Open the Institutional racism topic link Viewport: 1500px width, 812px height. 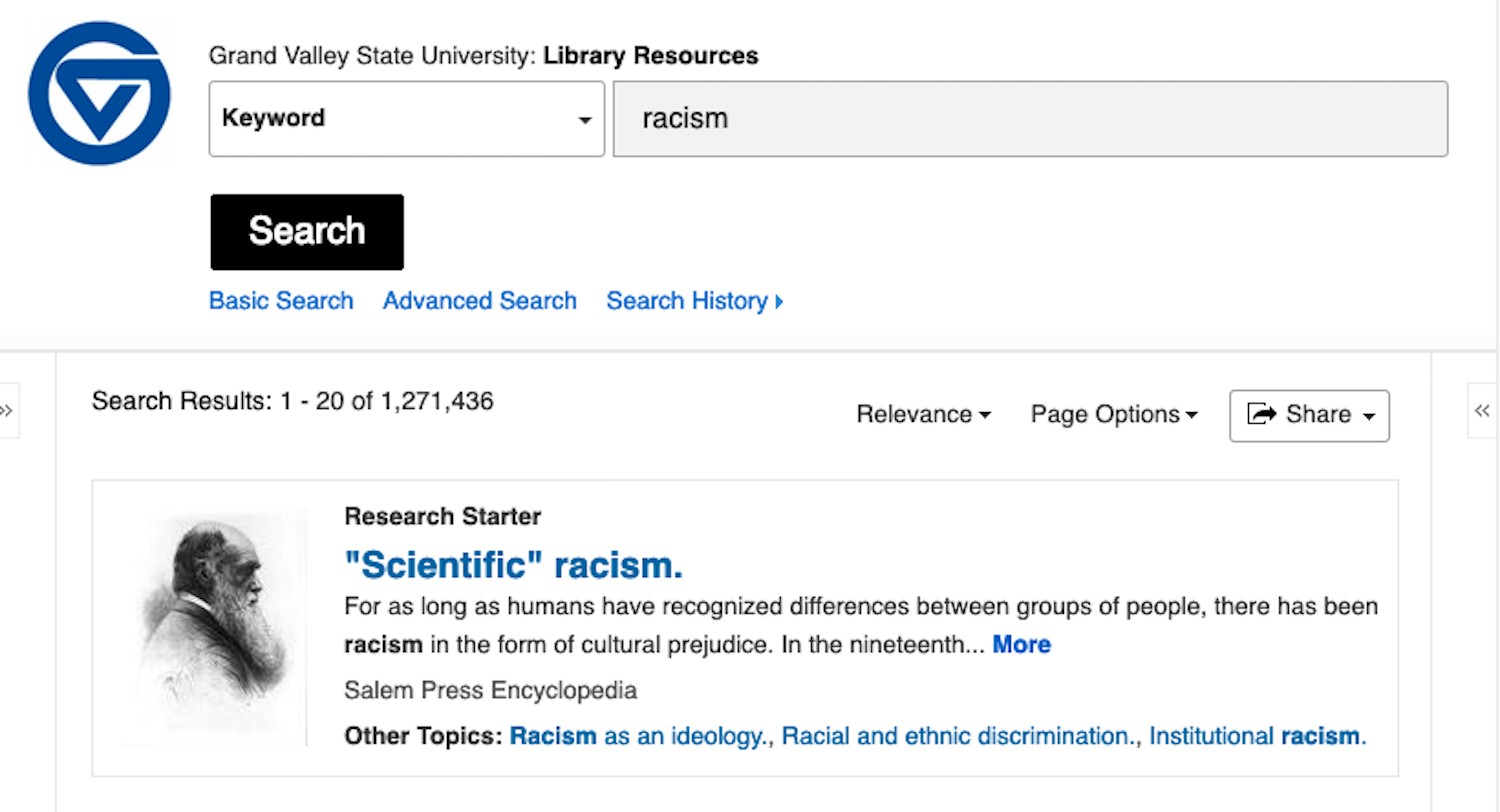click(x=1257, y=737)
